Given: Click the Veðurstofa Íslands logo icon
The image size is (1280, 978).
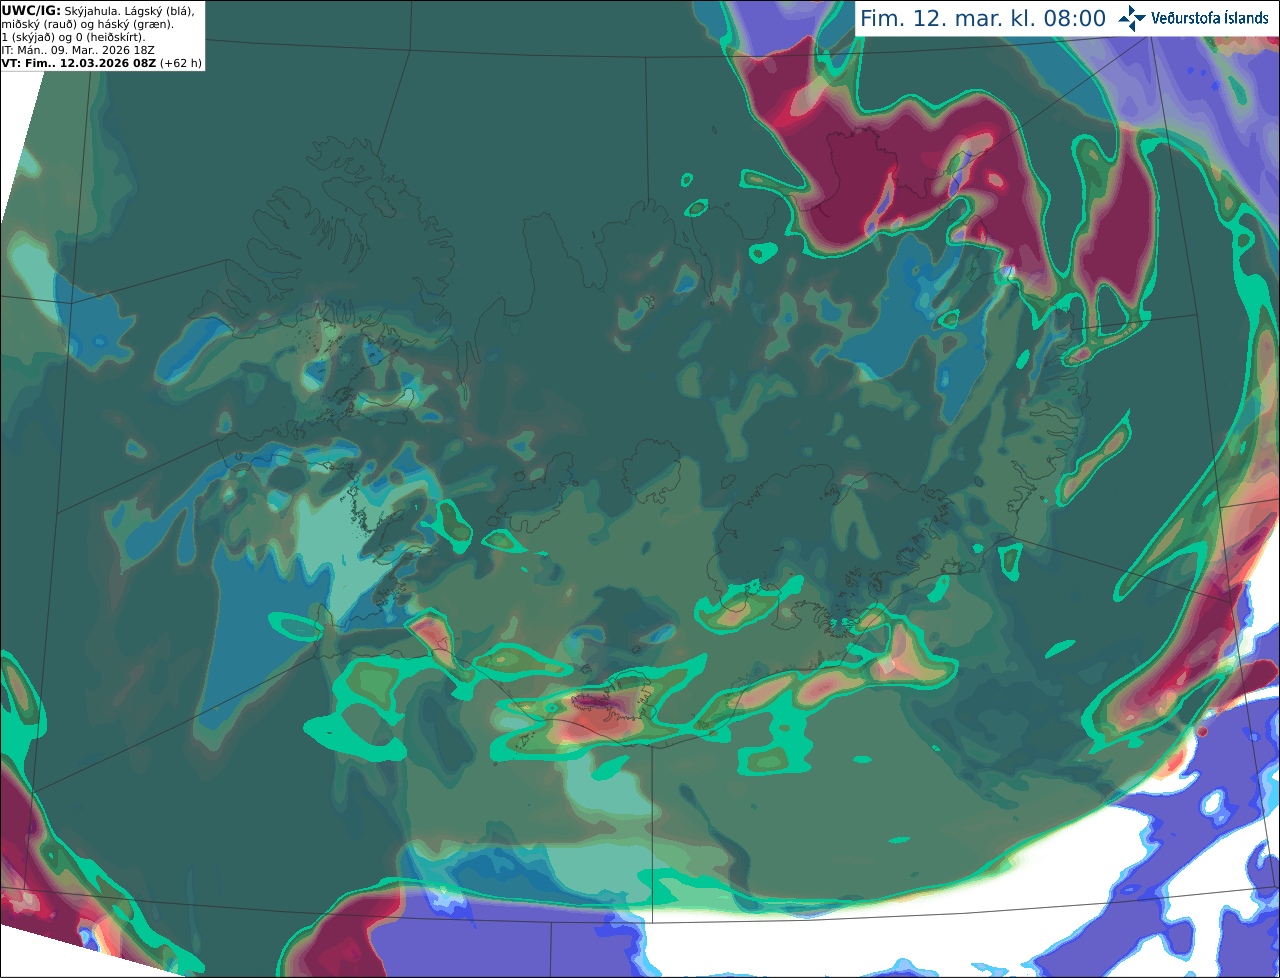Looking at the screenshot, I should coord(1132,18).
